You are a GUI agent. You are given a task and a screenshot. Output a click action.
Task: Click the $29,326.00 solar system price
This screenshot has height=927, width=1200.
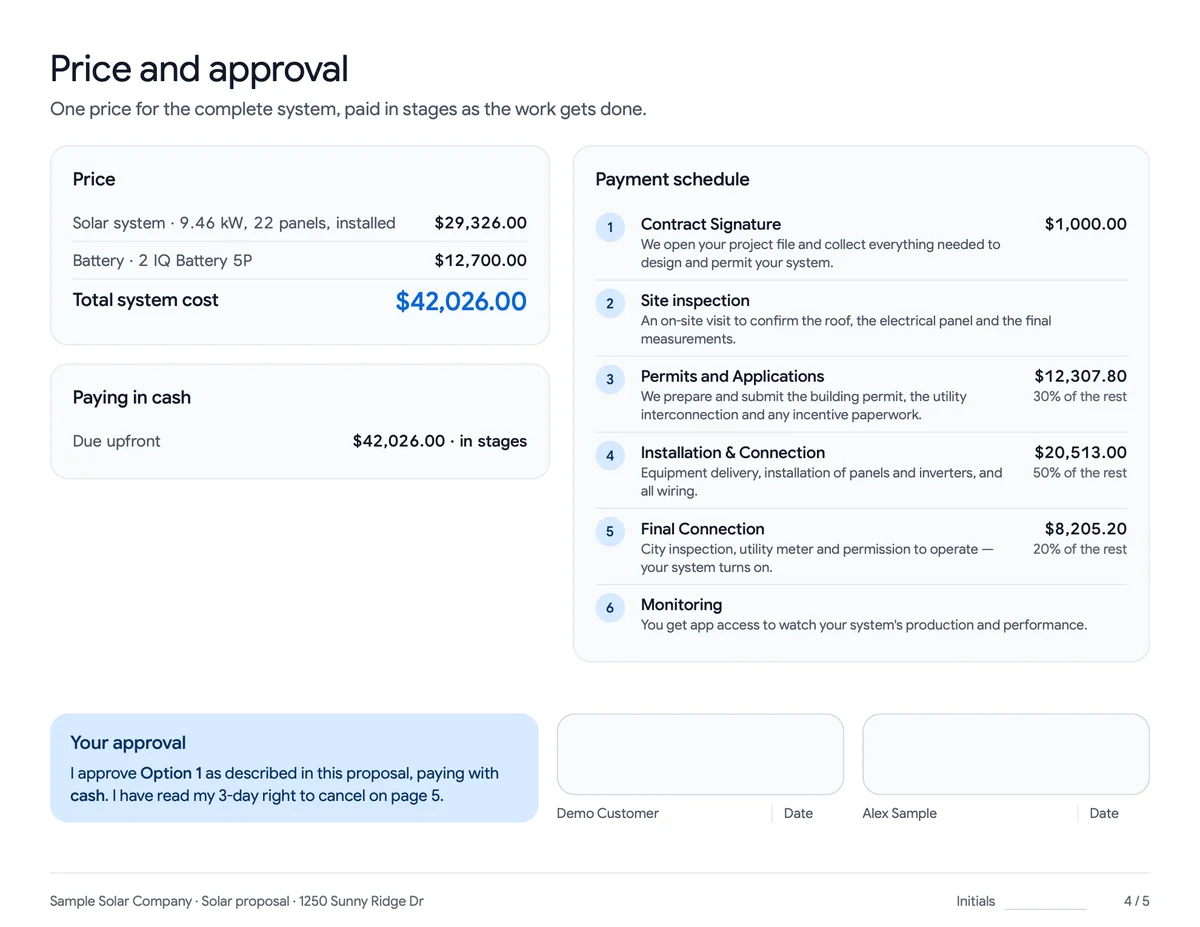pyautogui.click(x=480, y=223)
